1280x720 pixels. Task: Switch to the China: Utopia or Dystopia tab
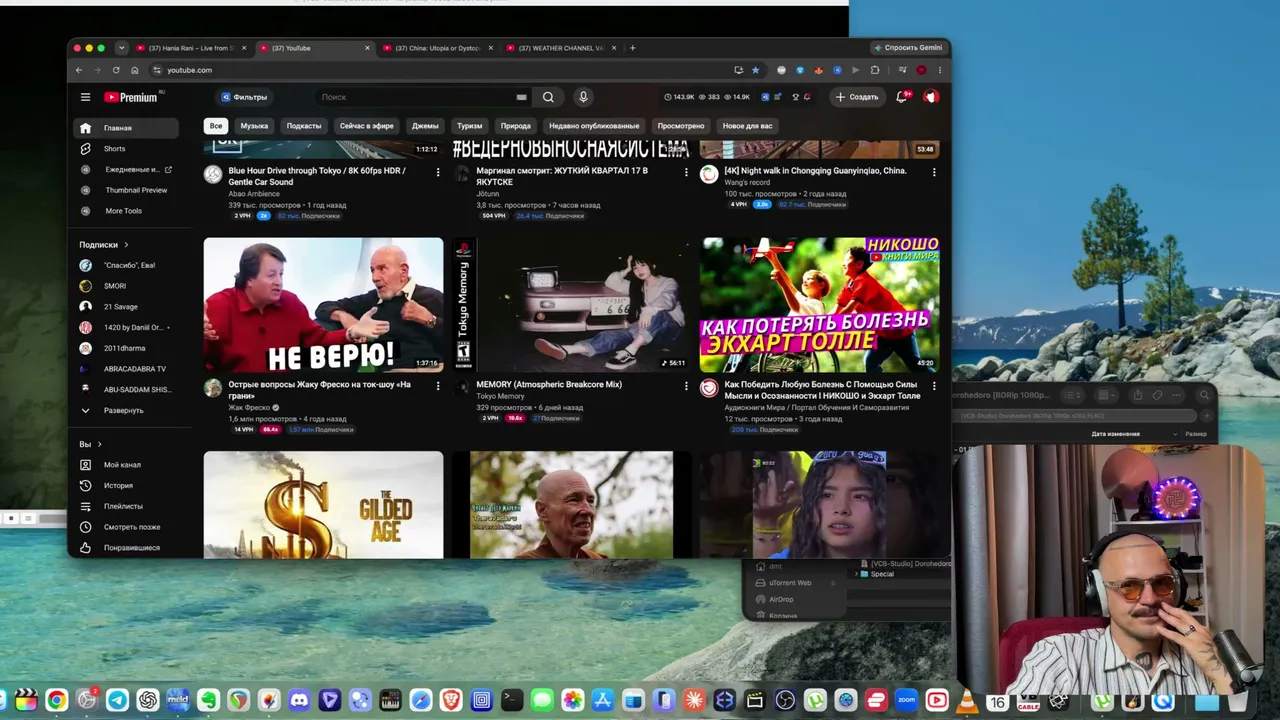[436, 48]
